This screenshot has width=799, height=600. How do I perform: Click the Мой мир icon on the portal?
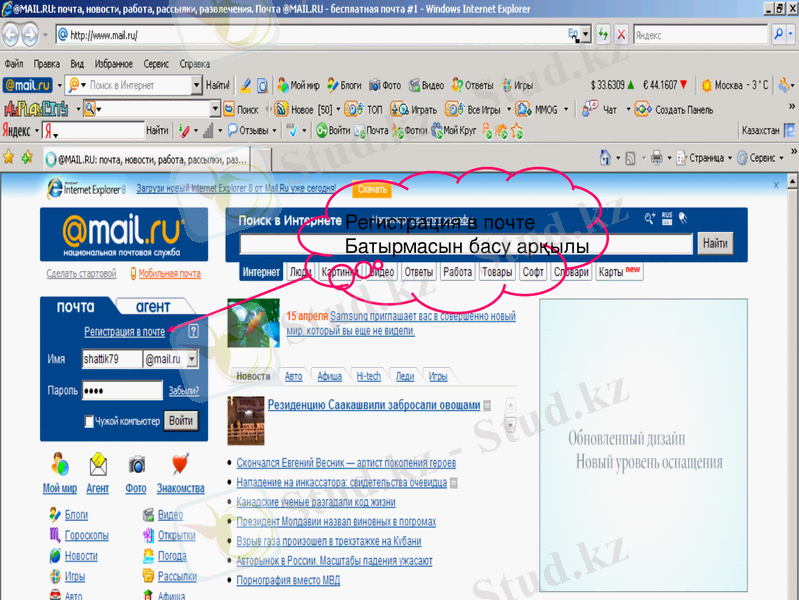pos(60,465)
